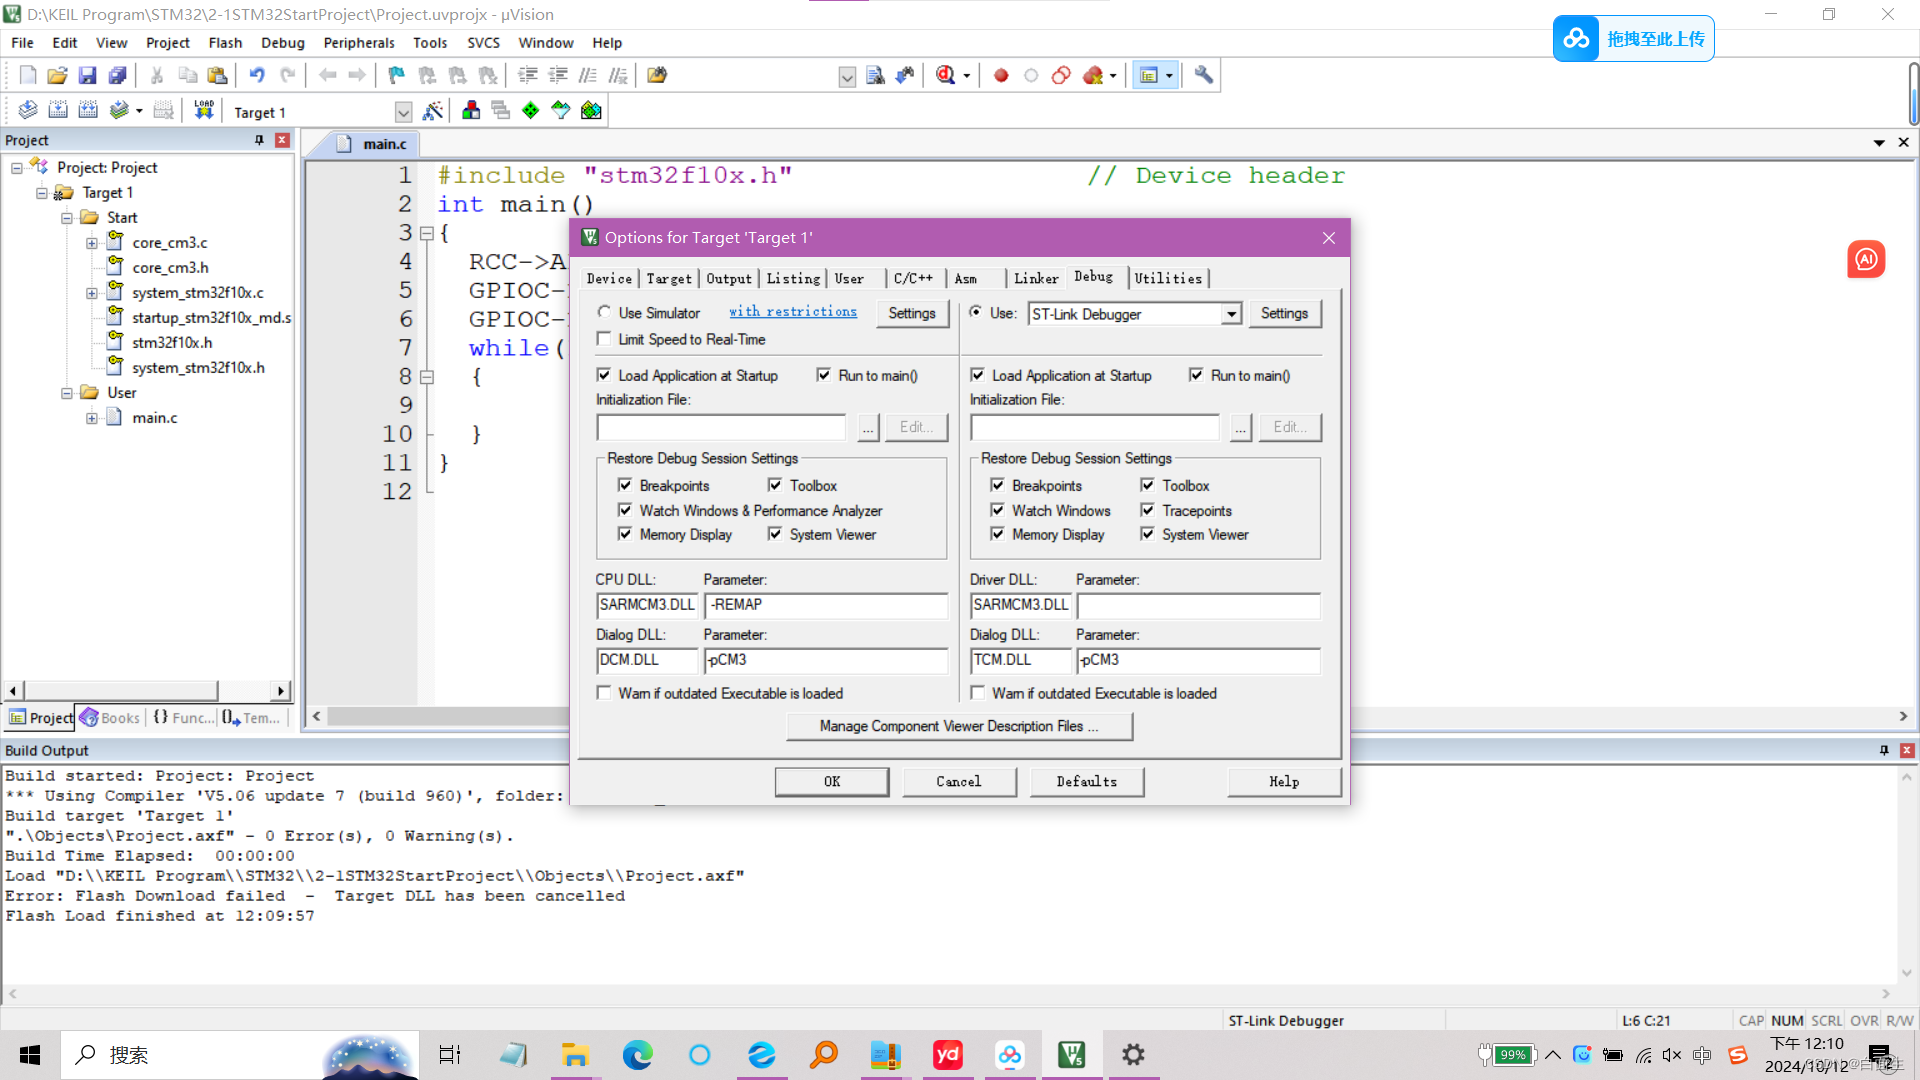Image resolution: width=1920 pixels, height=1080 pixels.
Task: Open Configuration wrench icon in toolbar
Action: click(1203, 75)
